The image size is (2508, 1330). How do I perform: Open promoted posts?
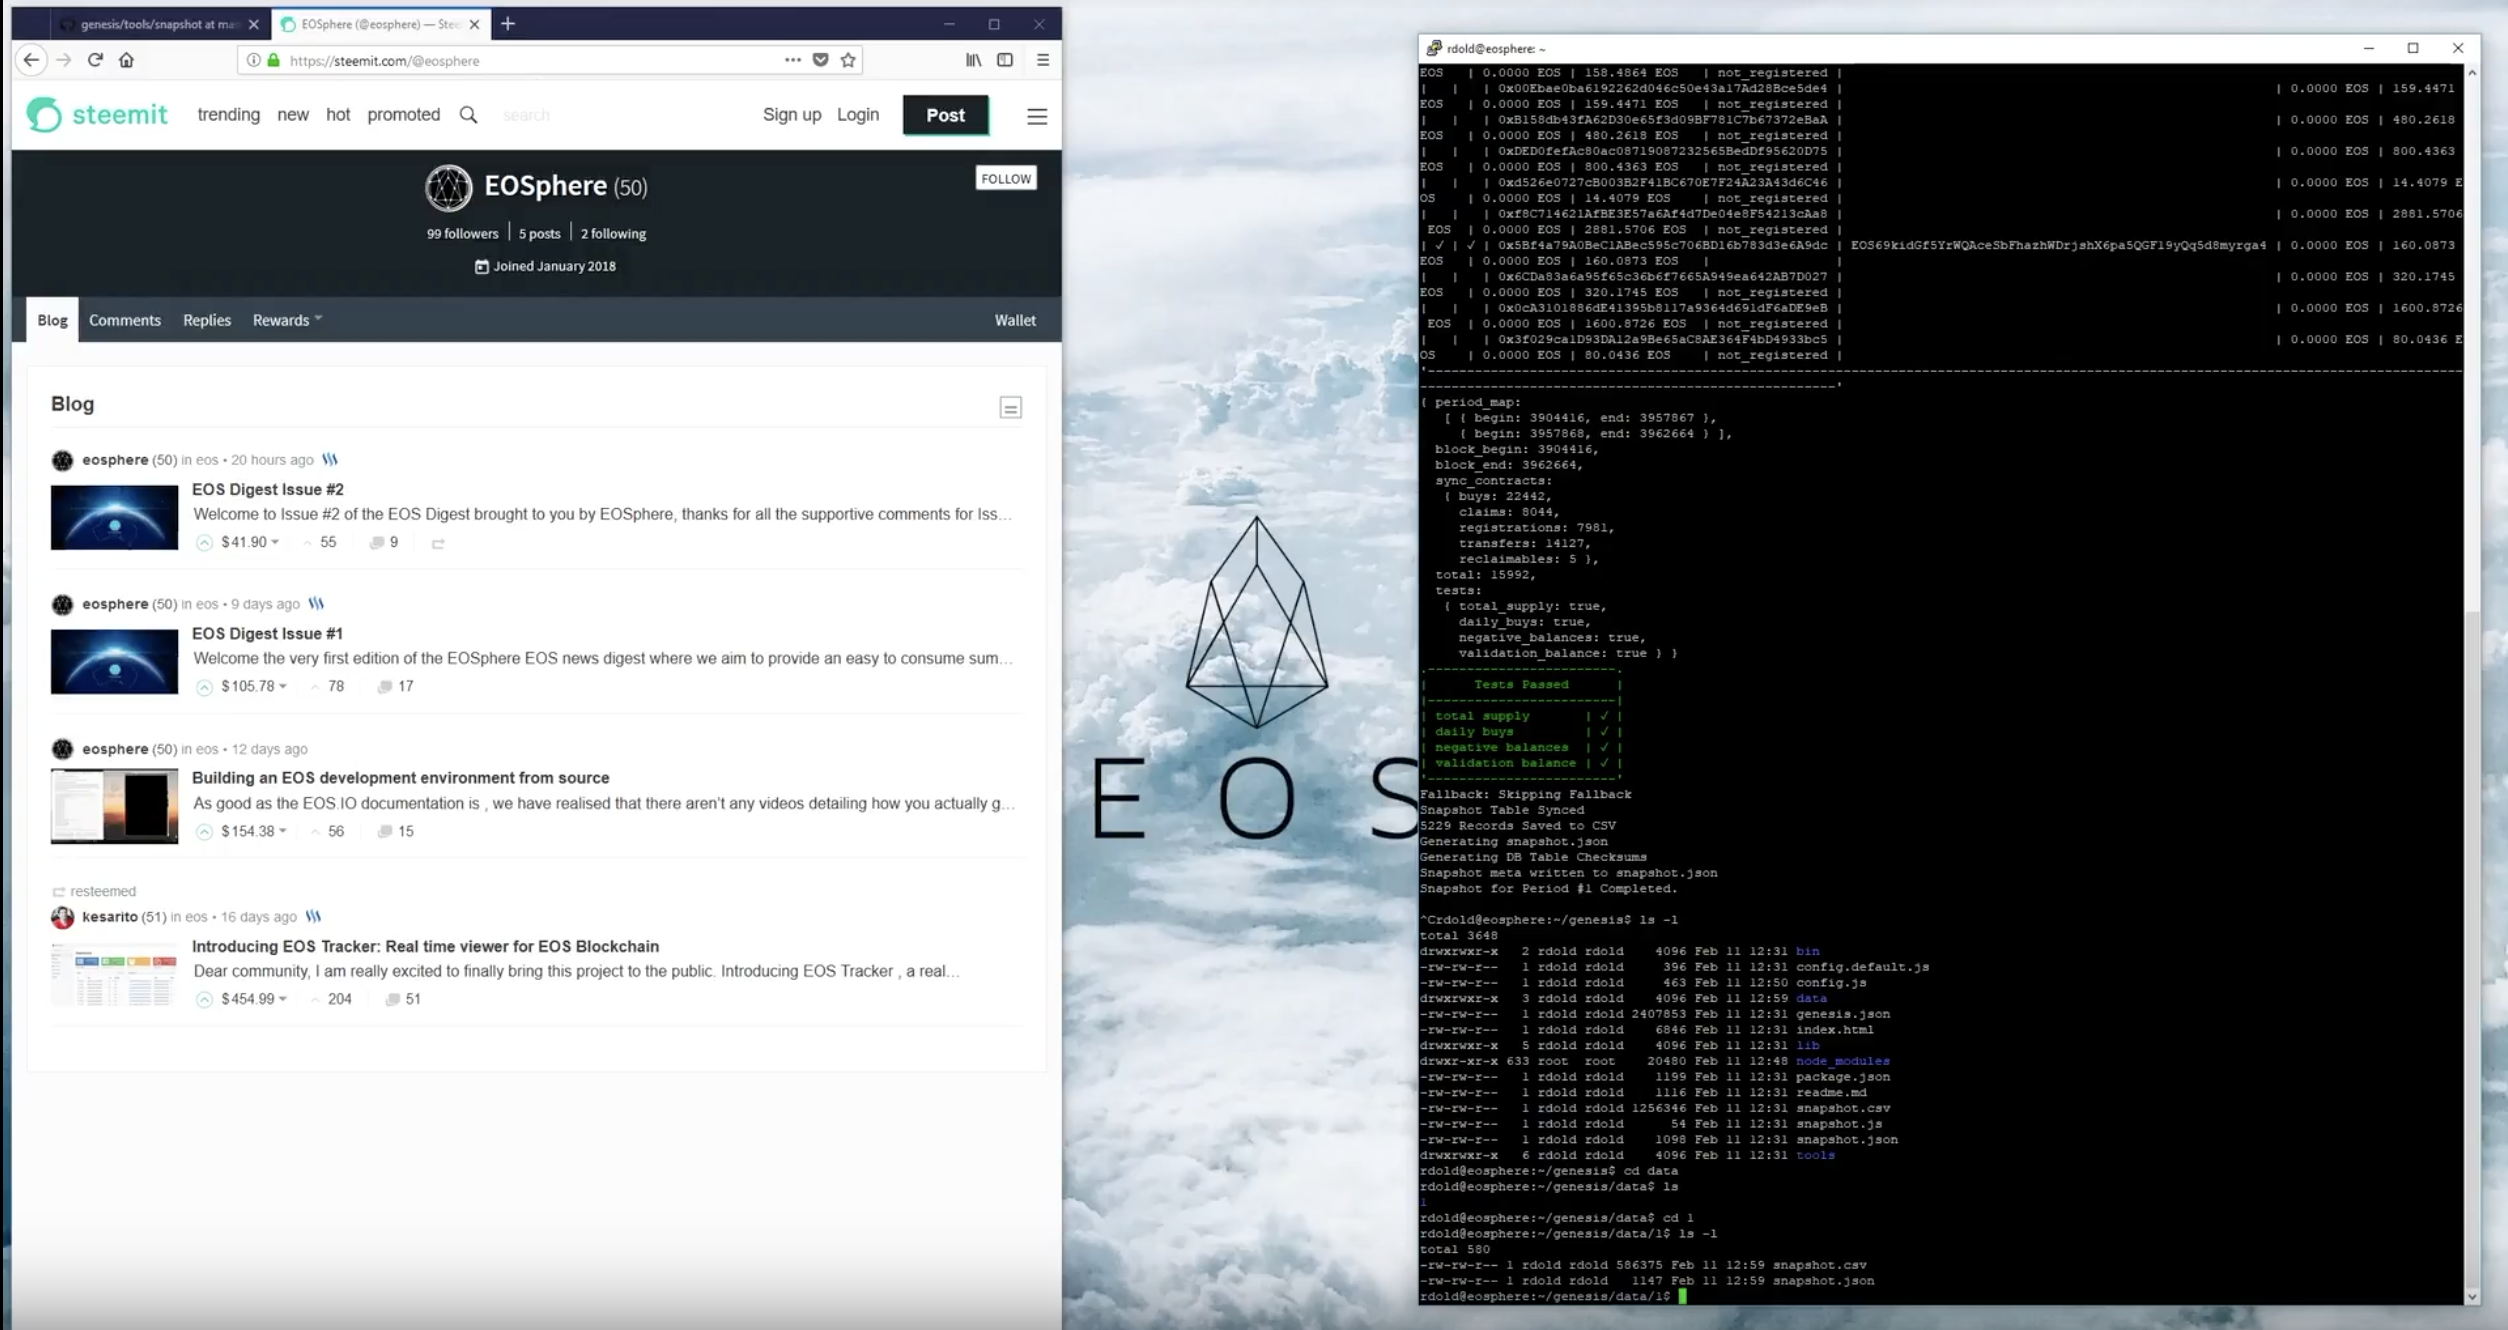[x=403, y=114]
